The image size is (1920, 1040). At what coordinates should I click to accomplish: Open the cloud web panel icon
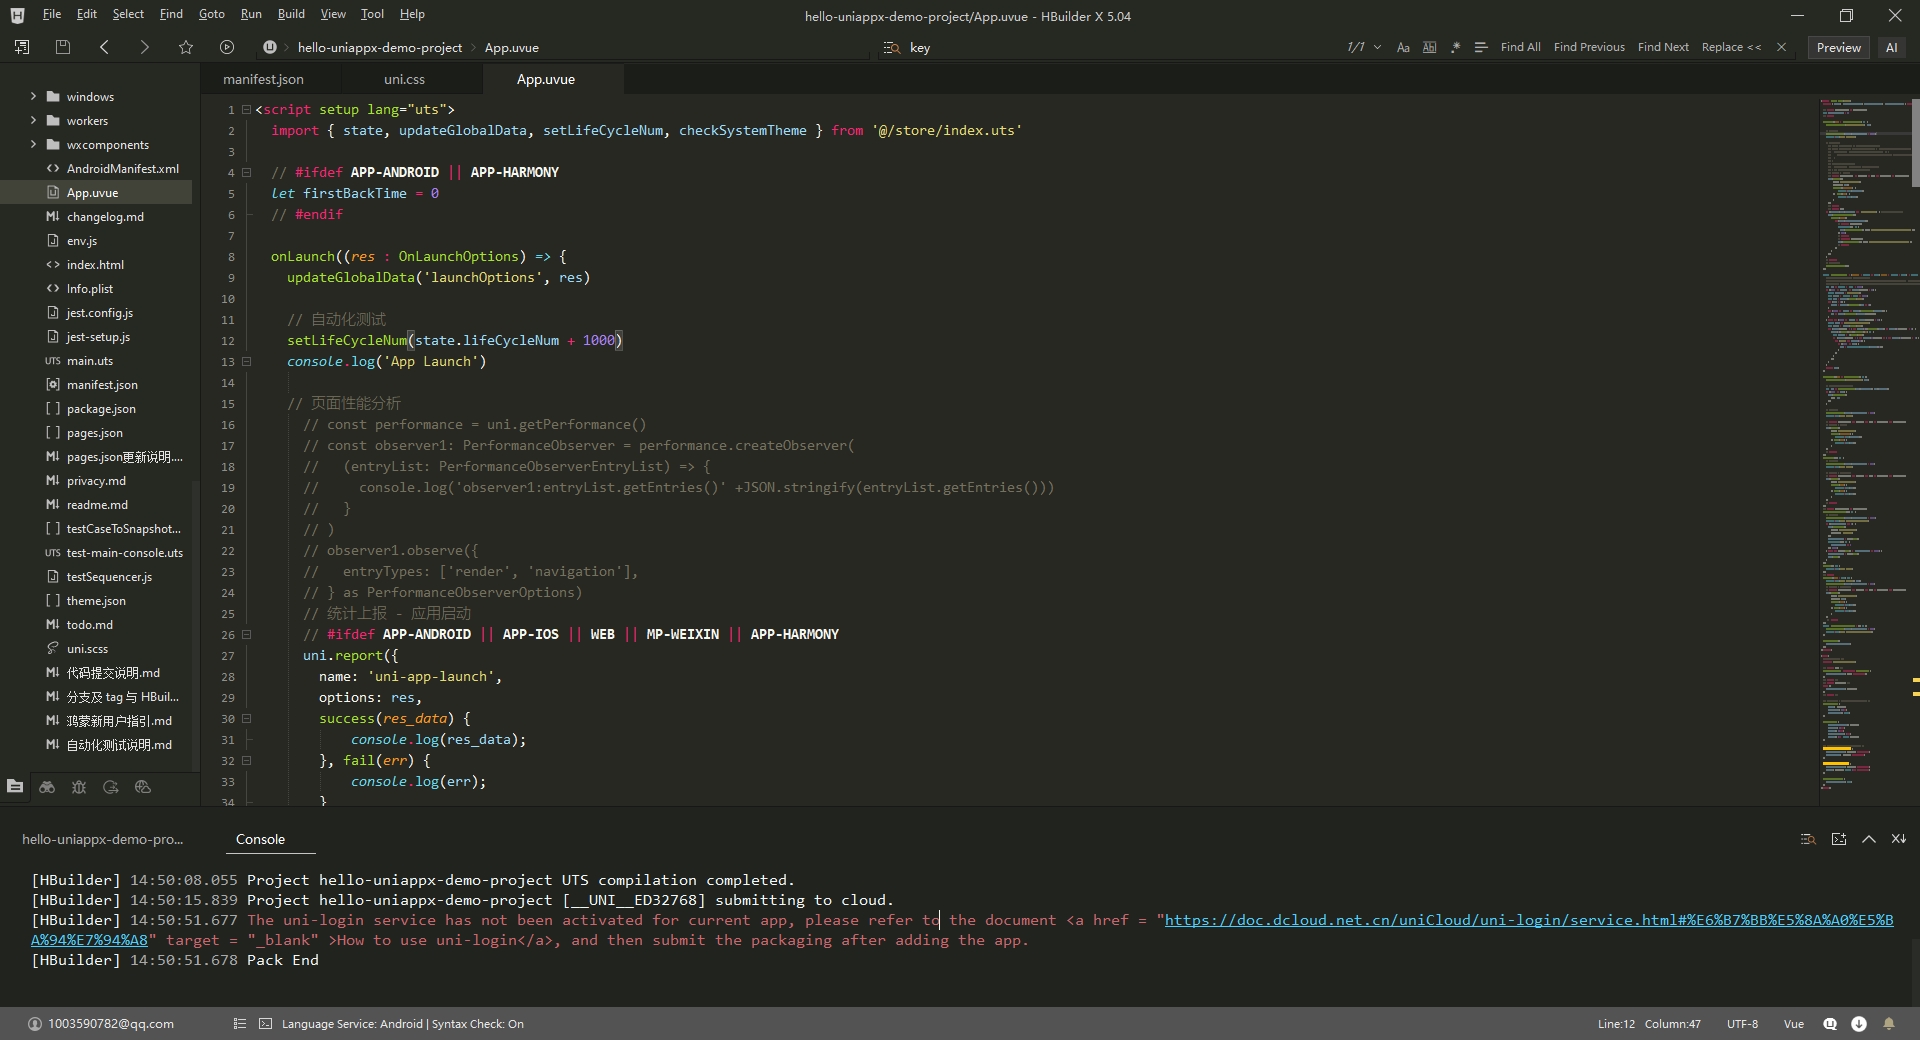[143, 787]
